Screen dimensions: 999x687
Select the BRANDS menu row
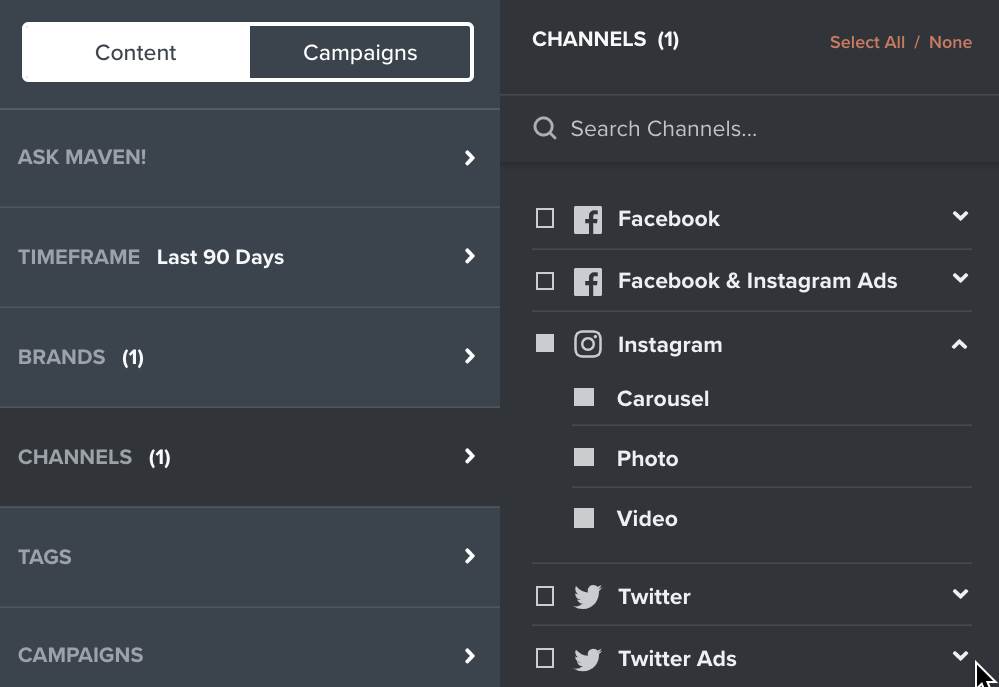(250, 357)
